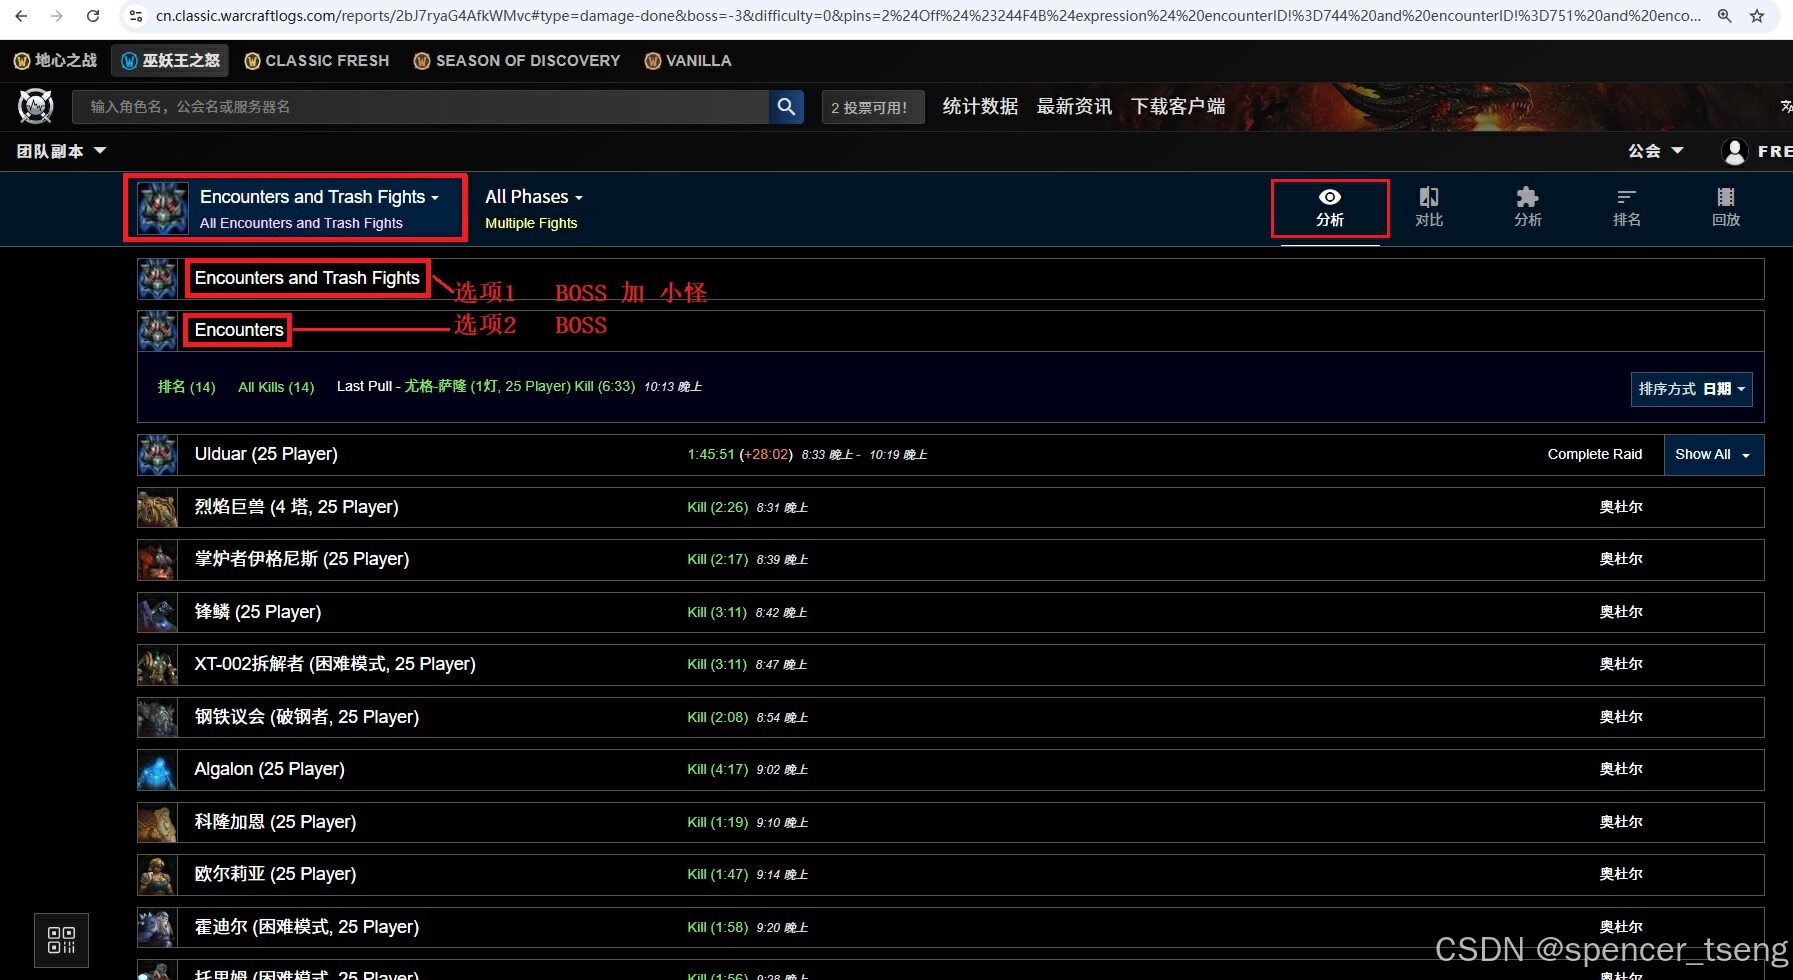Click the 2 投票可用 votes button
1793x980 pixels.
coord(872,107)
